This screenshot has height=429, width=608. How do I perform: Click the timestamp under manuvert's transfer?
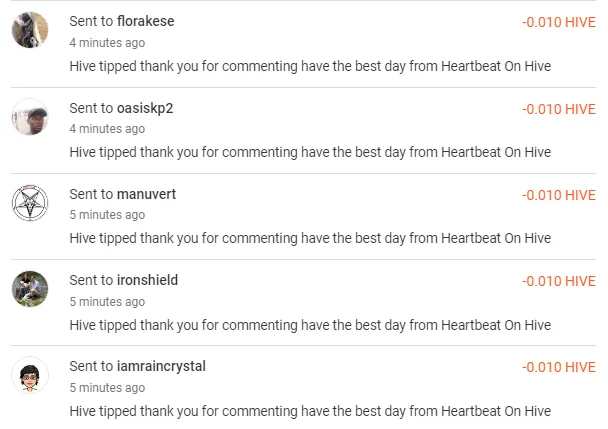[107, 215]
